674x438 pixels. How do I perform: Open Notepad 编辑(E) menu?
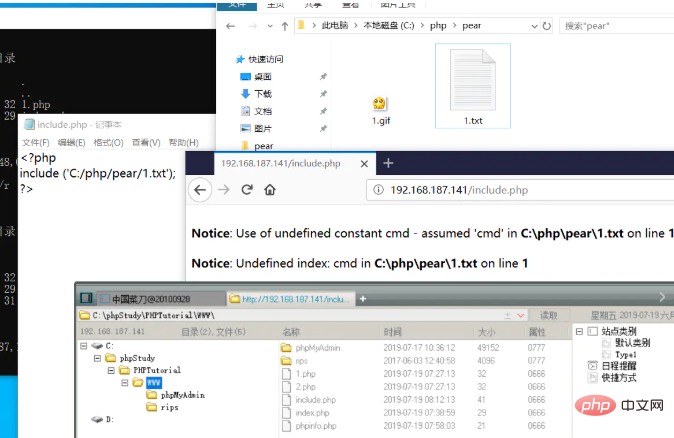(x=71, y=143)
